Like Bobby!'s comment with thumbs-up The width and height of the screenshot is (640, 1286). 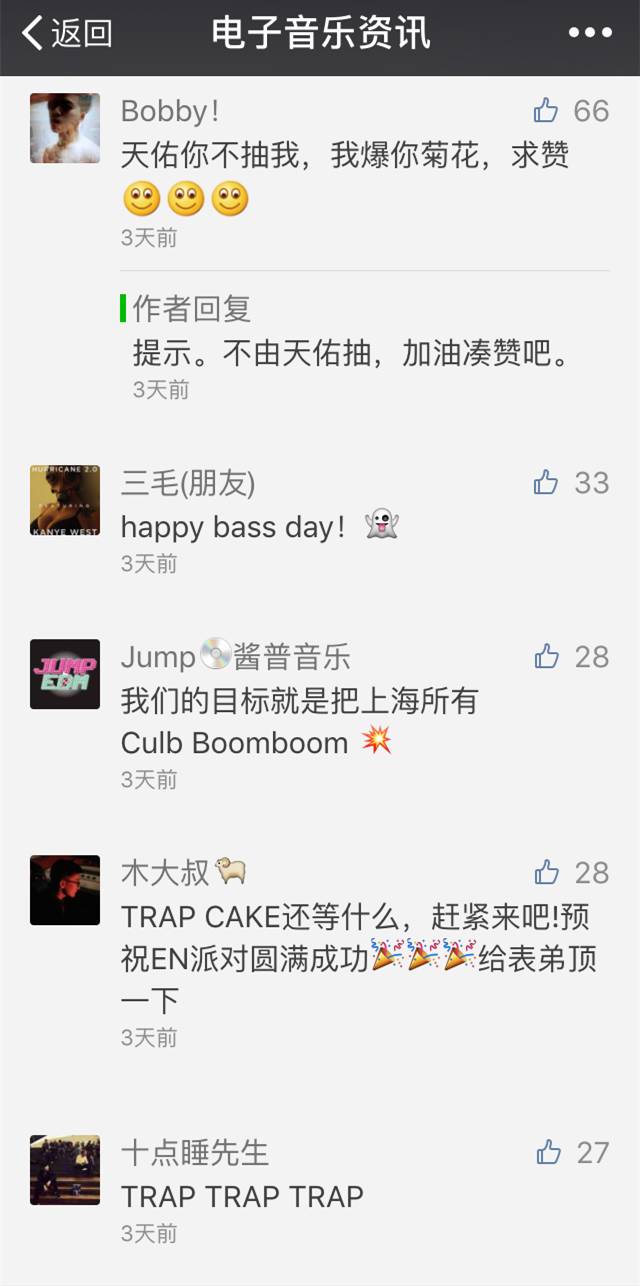(546, 110)
